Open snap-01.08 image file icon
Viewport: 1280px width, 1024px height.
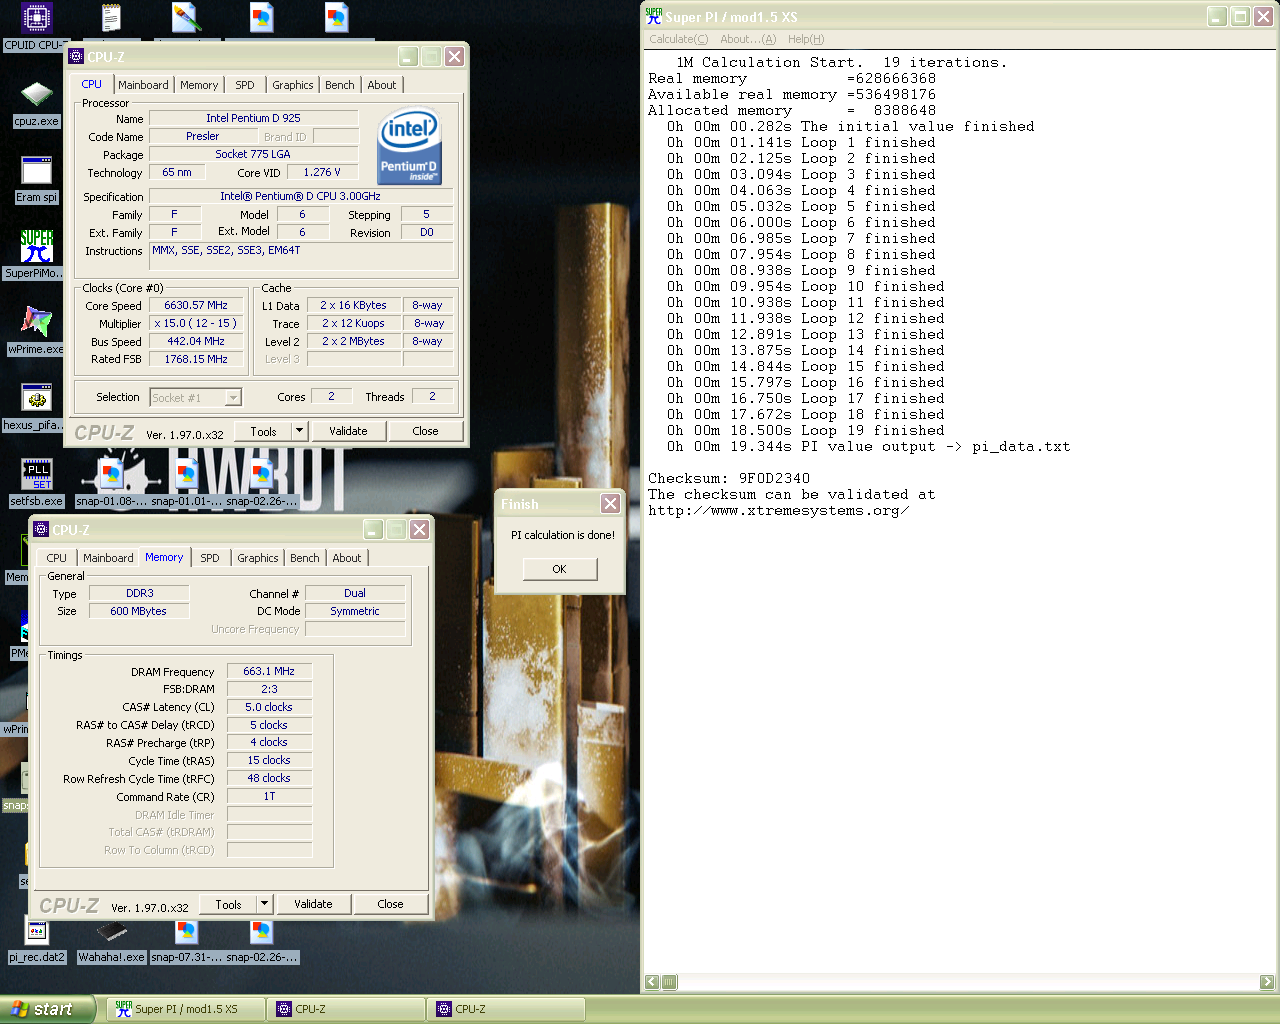[x=111, y=483]
